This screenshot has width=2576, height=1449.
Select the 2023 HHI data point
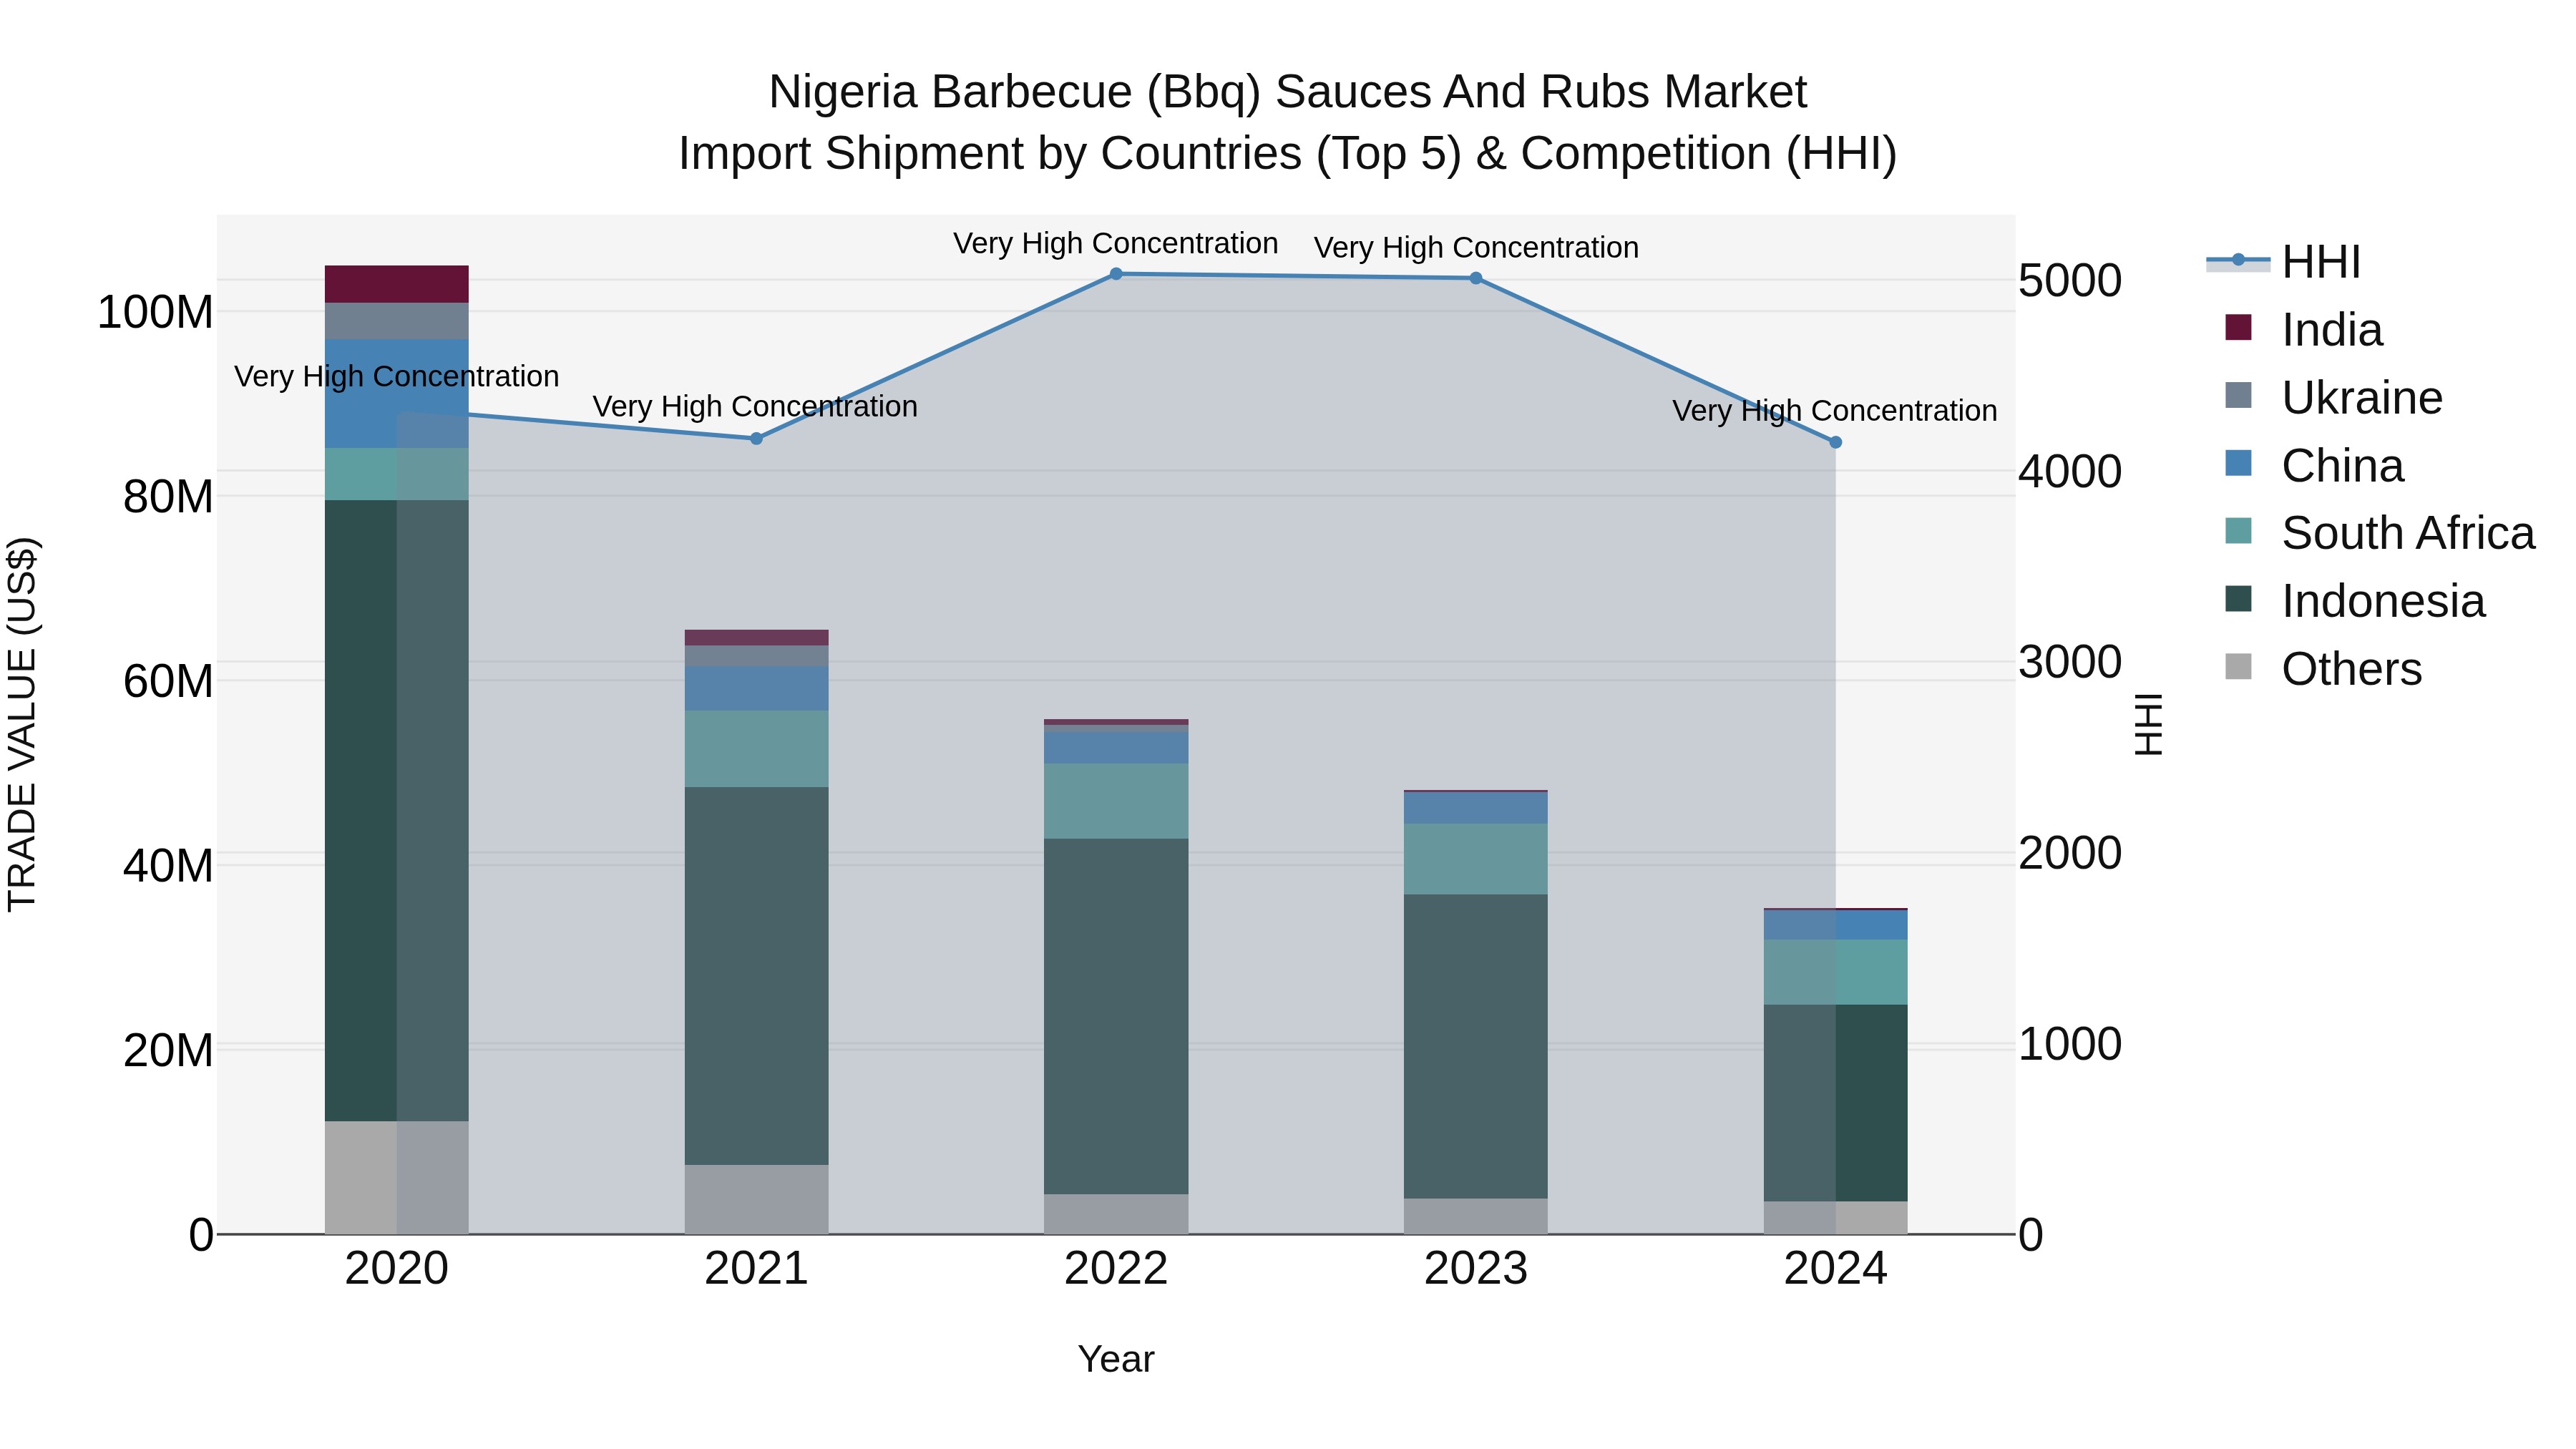pos(1476,278)
